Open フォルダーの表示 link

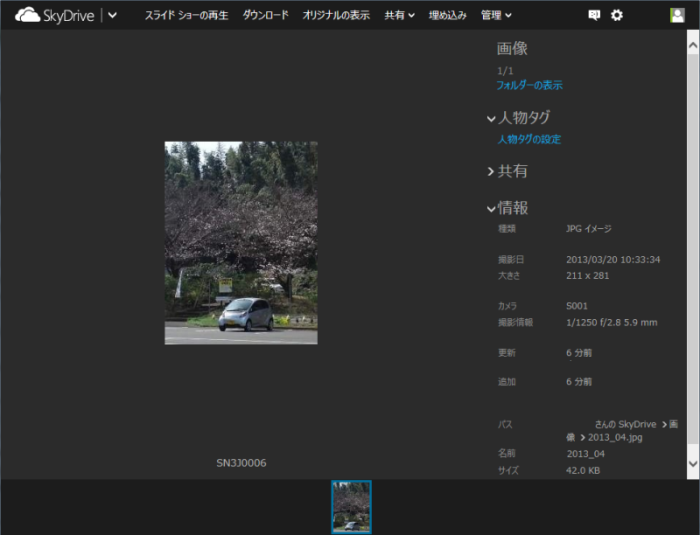[529, 85]
